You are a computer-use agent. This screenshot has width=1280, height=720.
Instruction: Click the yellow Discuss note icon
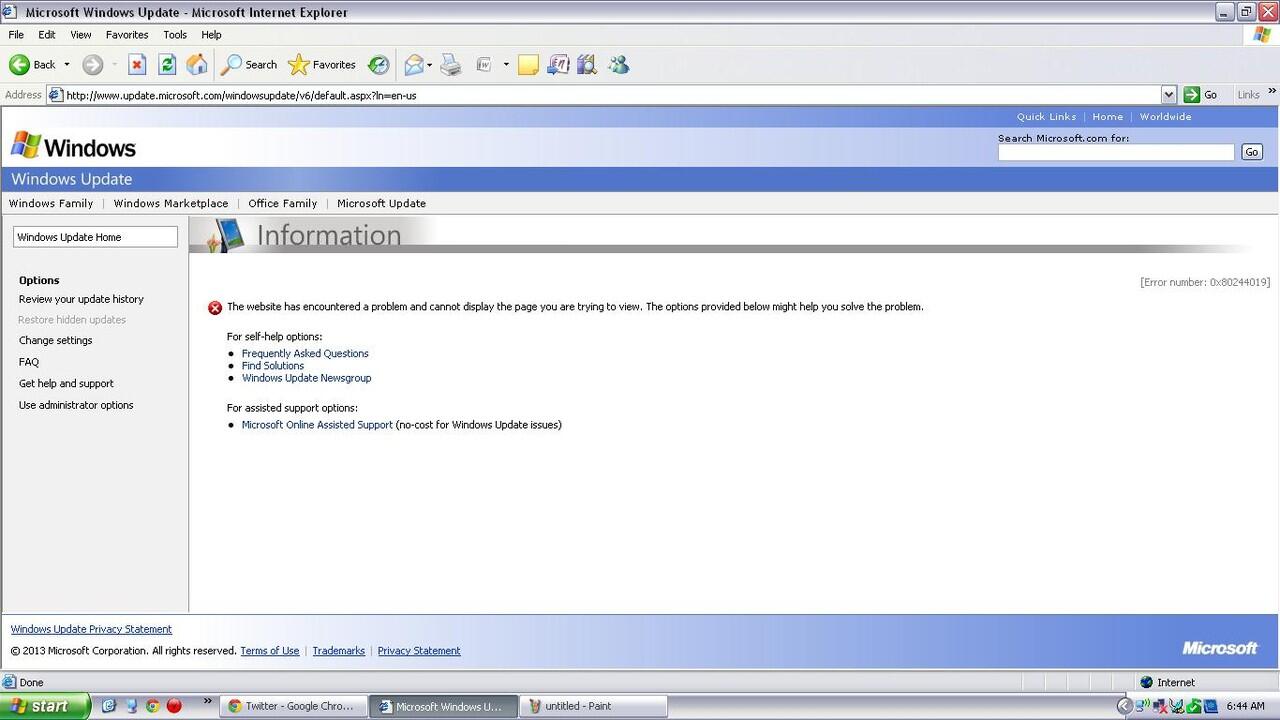(528, 65)
